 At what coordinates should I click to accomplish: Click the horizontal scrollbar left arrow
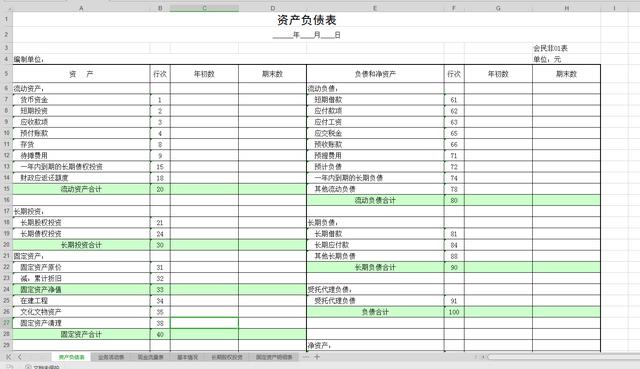483,357
